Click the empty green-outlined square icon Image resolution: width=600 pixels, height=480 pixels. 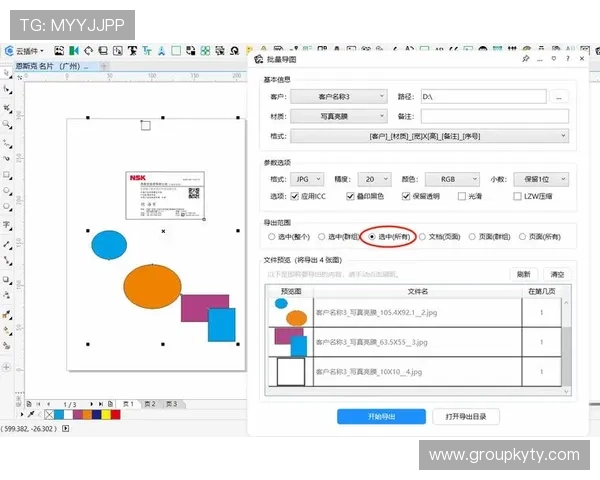(176, 51)
